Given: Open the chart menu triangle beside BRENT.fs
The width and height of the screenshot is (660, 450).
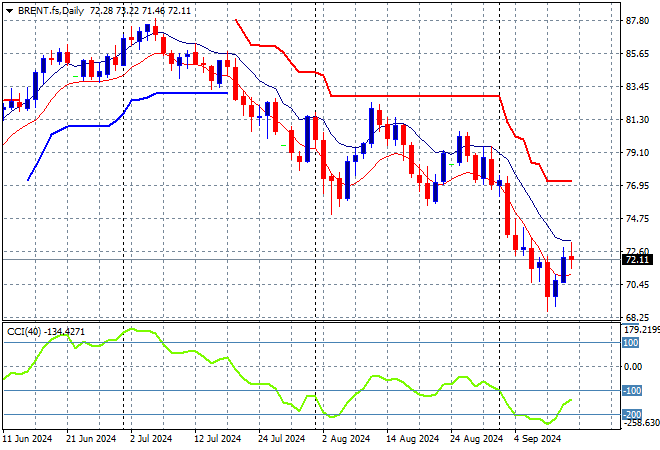Looking at the screenshot, I should click(9, 11).
